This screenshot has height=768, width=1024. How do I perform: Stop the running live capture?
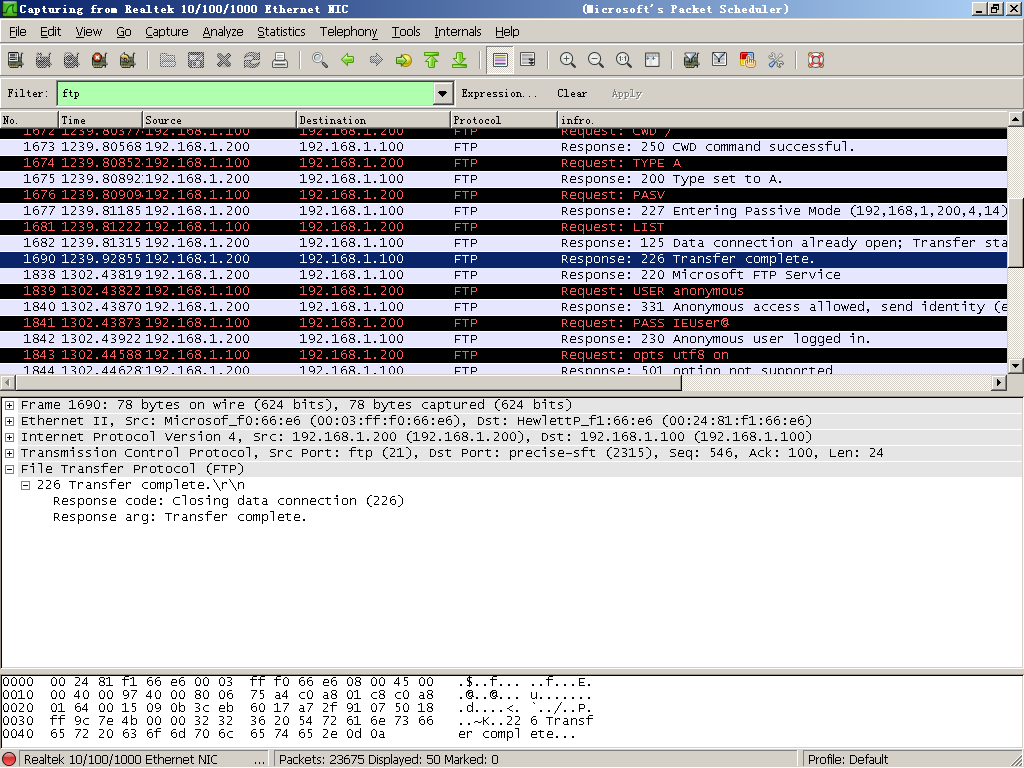point(100,60)
